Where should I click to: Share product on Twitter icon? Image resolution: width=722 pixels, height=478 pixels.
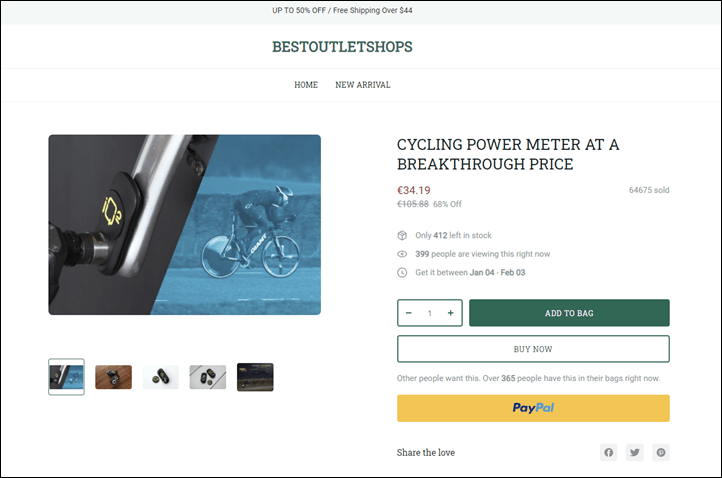click(635, 452)
